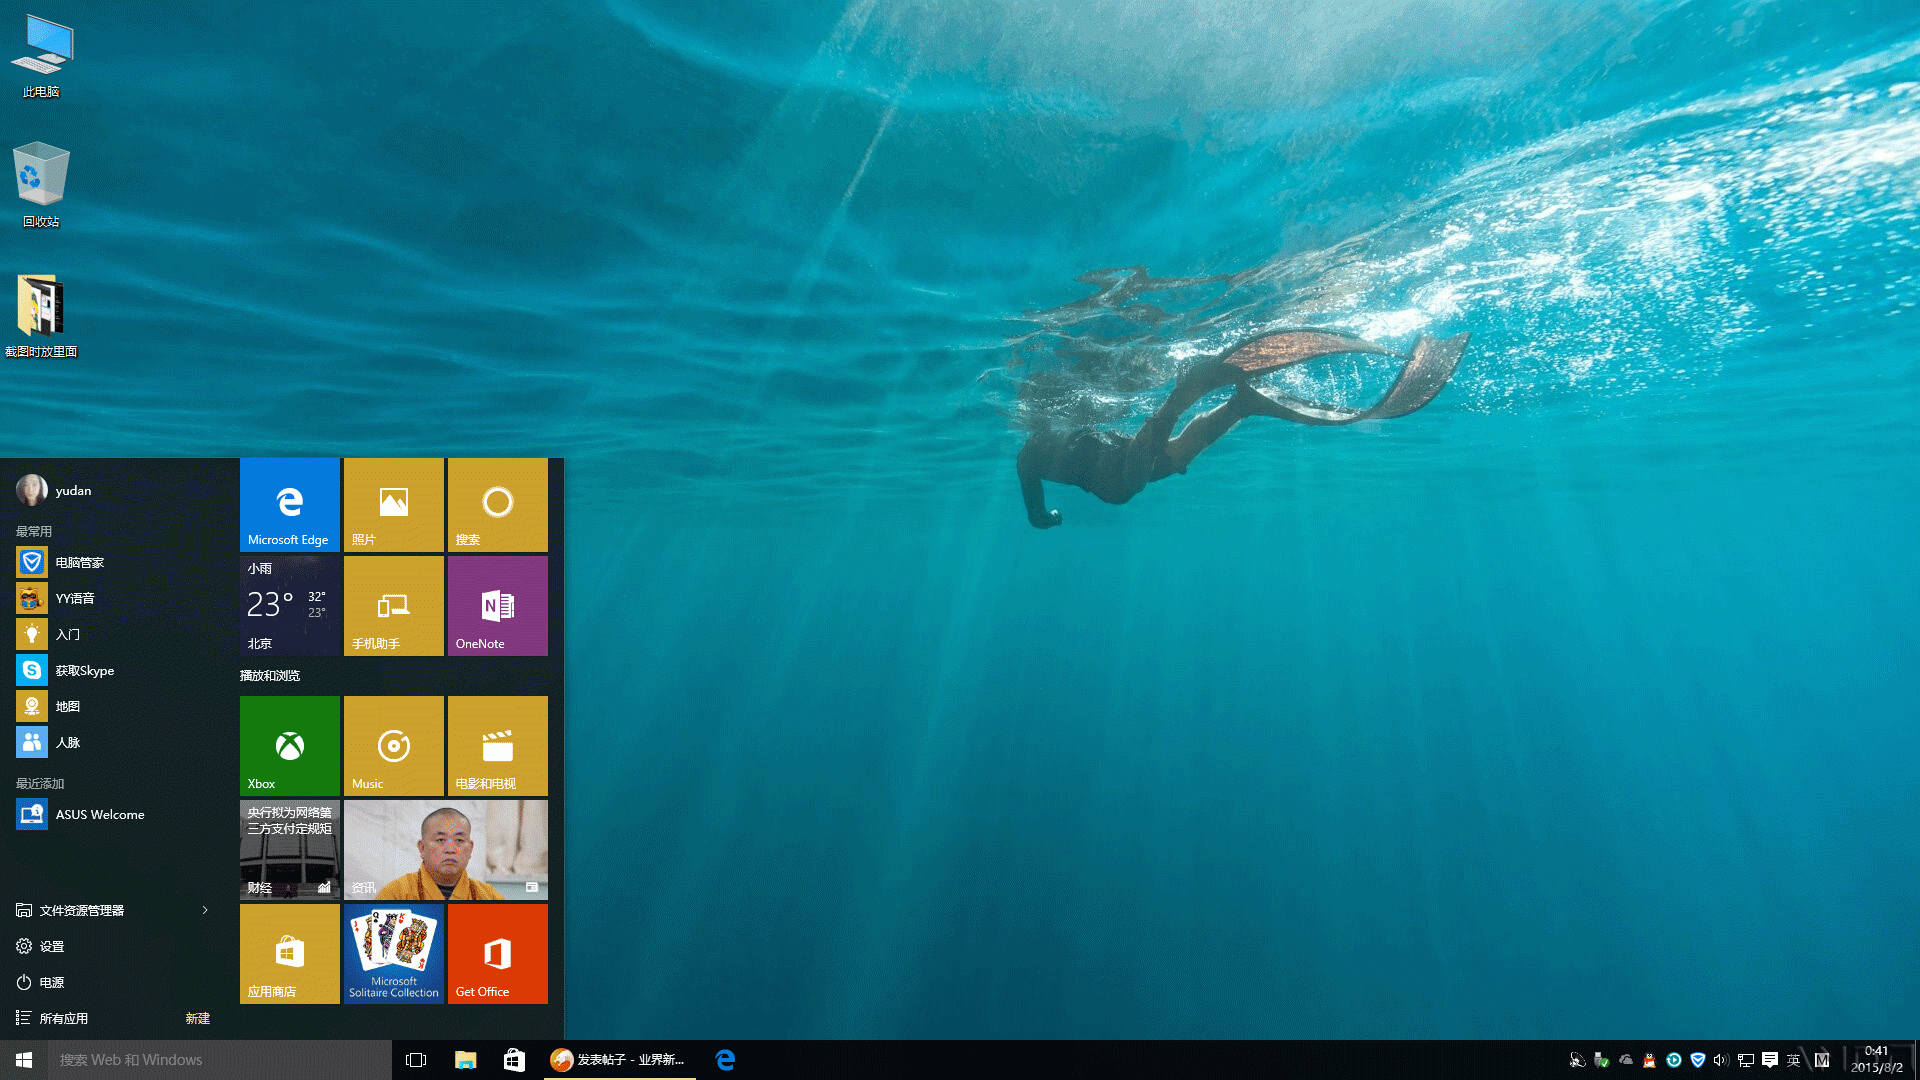The image size is (1920, 1080).
Task: Focus the 搜索 Web 和 Windows search box
Action: 220,1060
